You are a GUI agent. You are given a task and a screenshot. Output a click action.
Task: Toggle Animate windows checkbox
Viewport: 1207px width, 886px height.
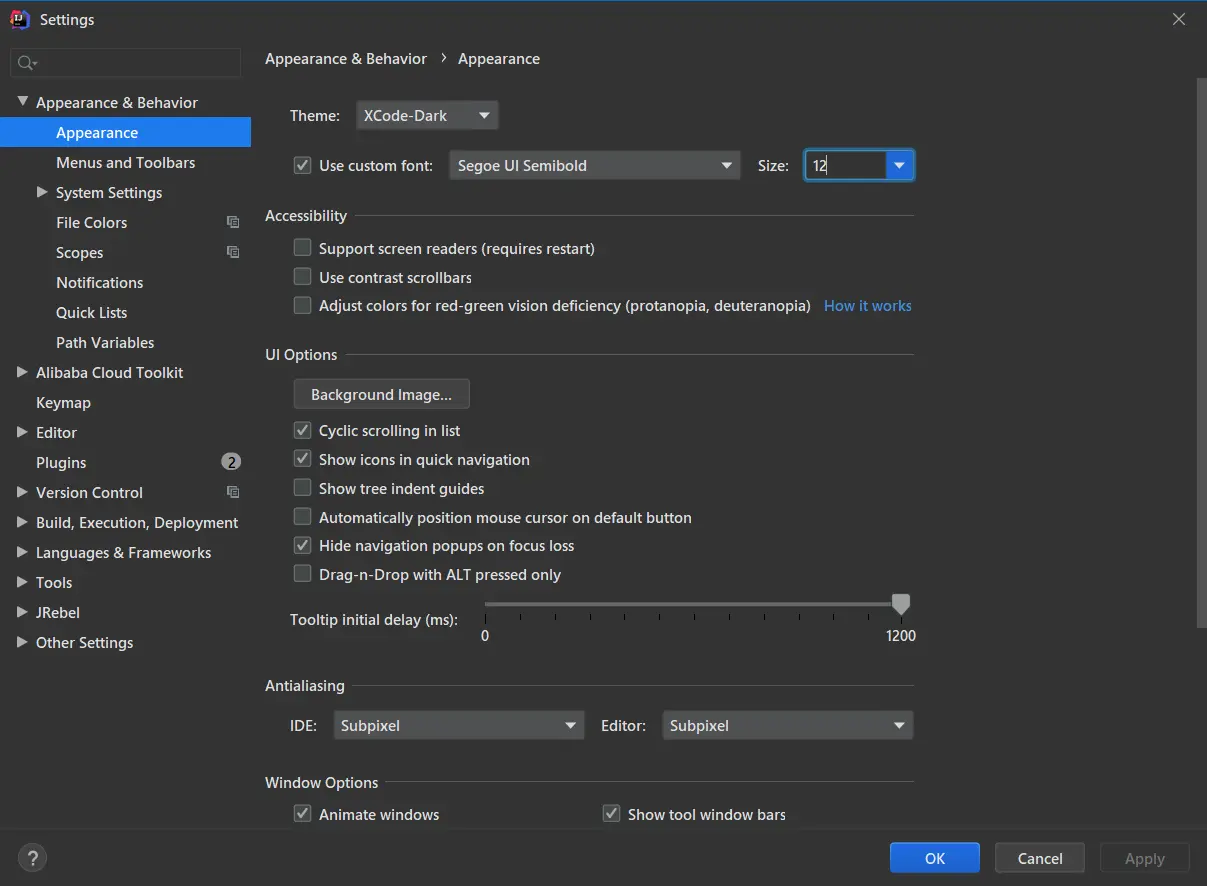tap(302, 814)
